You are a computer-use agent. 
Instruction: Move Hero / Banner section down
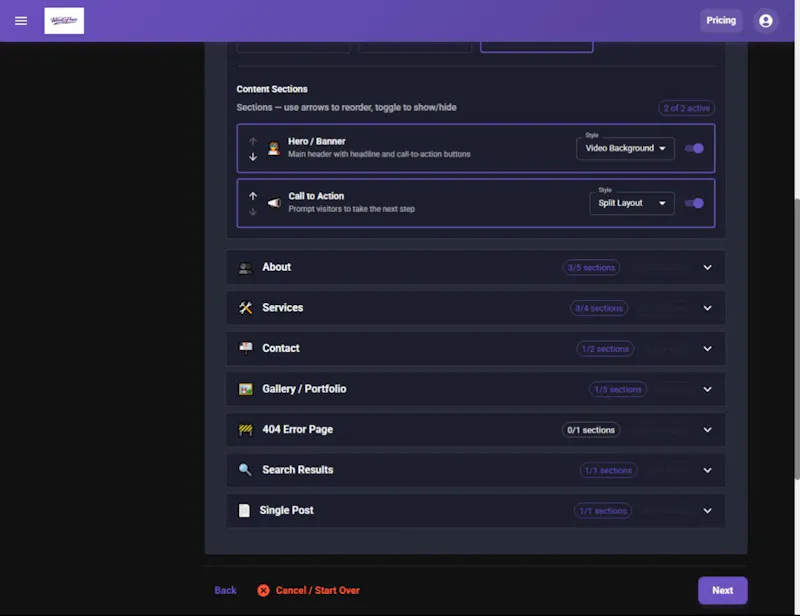[253, 157]
